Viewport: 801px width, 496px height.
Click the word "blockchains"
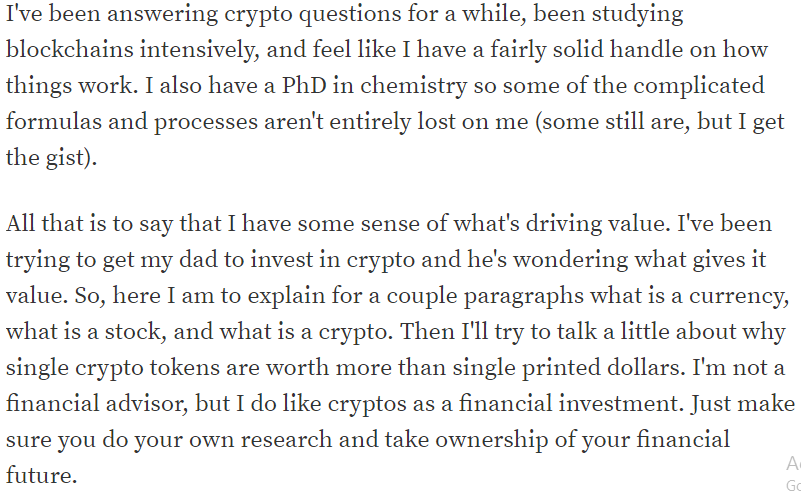click(x=69, y=50)
